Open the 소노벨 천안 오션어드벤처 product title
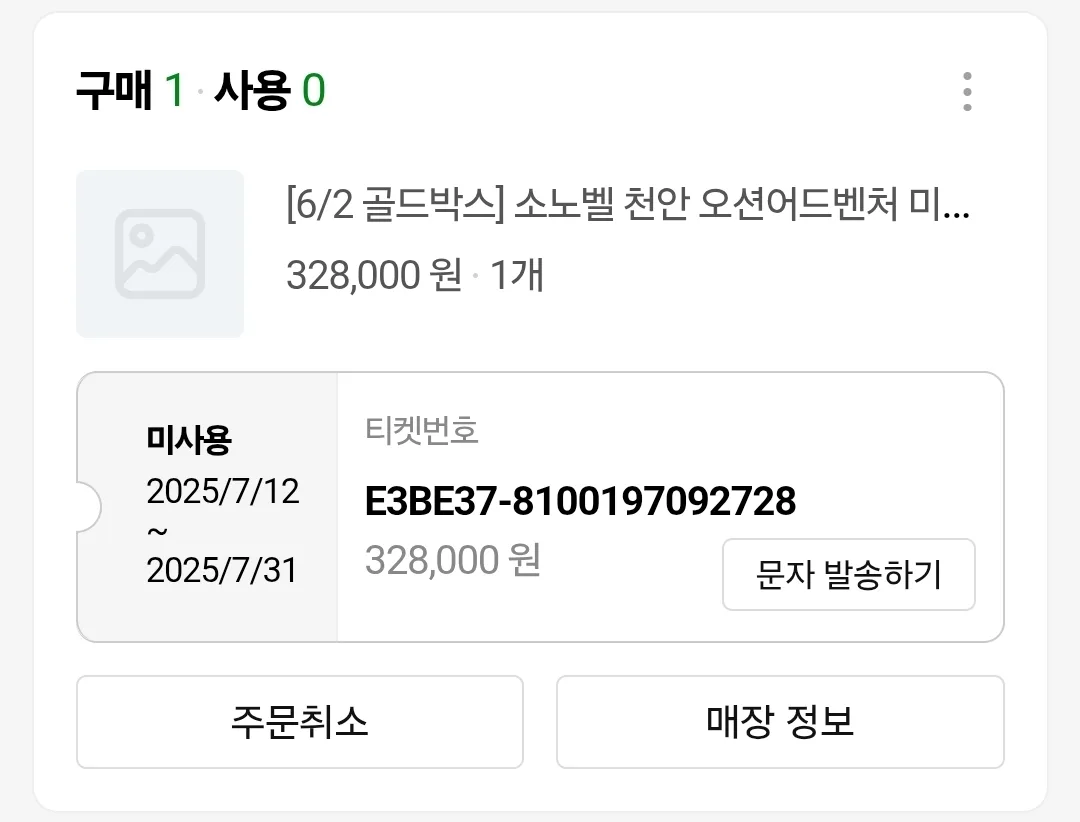The image size is (1080, 822). pos(627,204)
